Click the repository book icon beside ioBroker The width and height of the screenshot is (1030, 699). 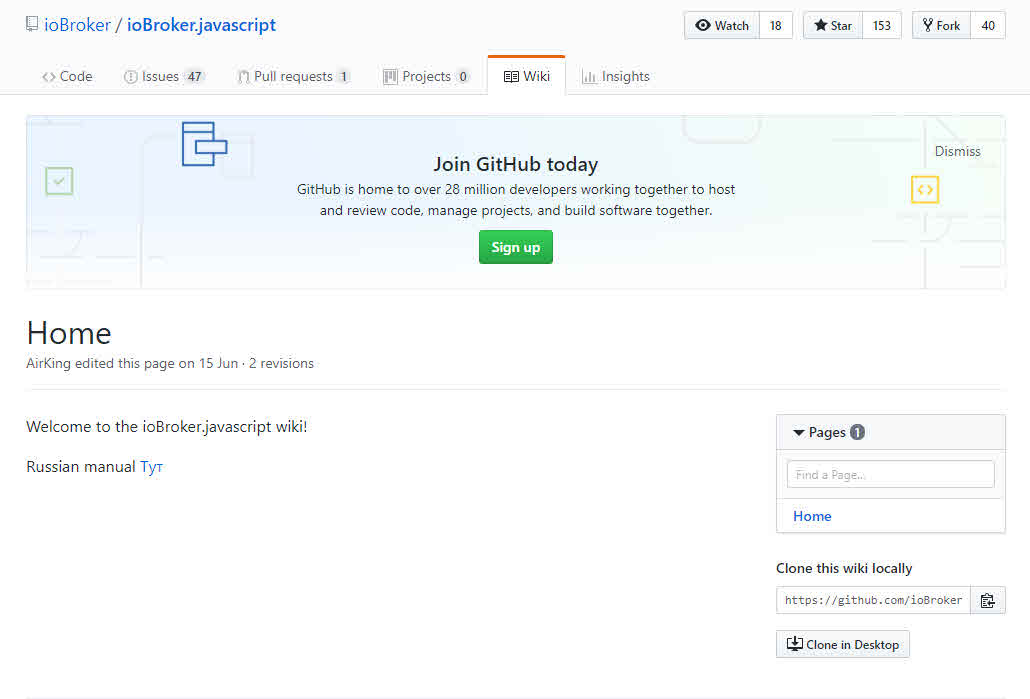click(x=32, y=24)
